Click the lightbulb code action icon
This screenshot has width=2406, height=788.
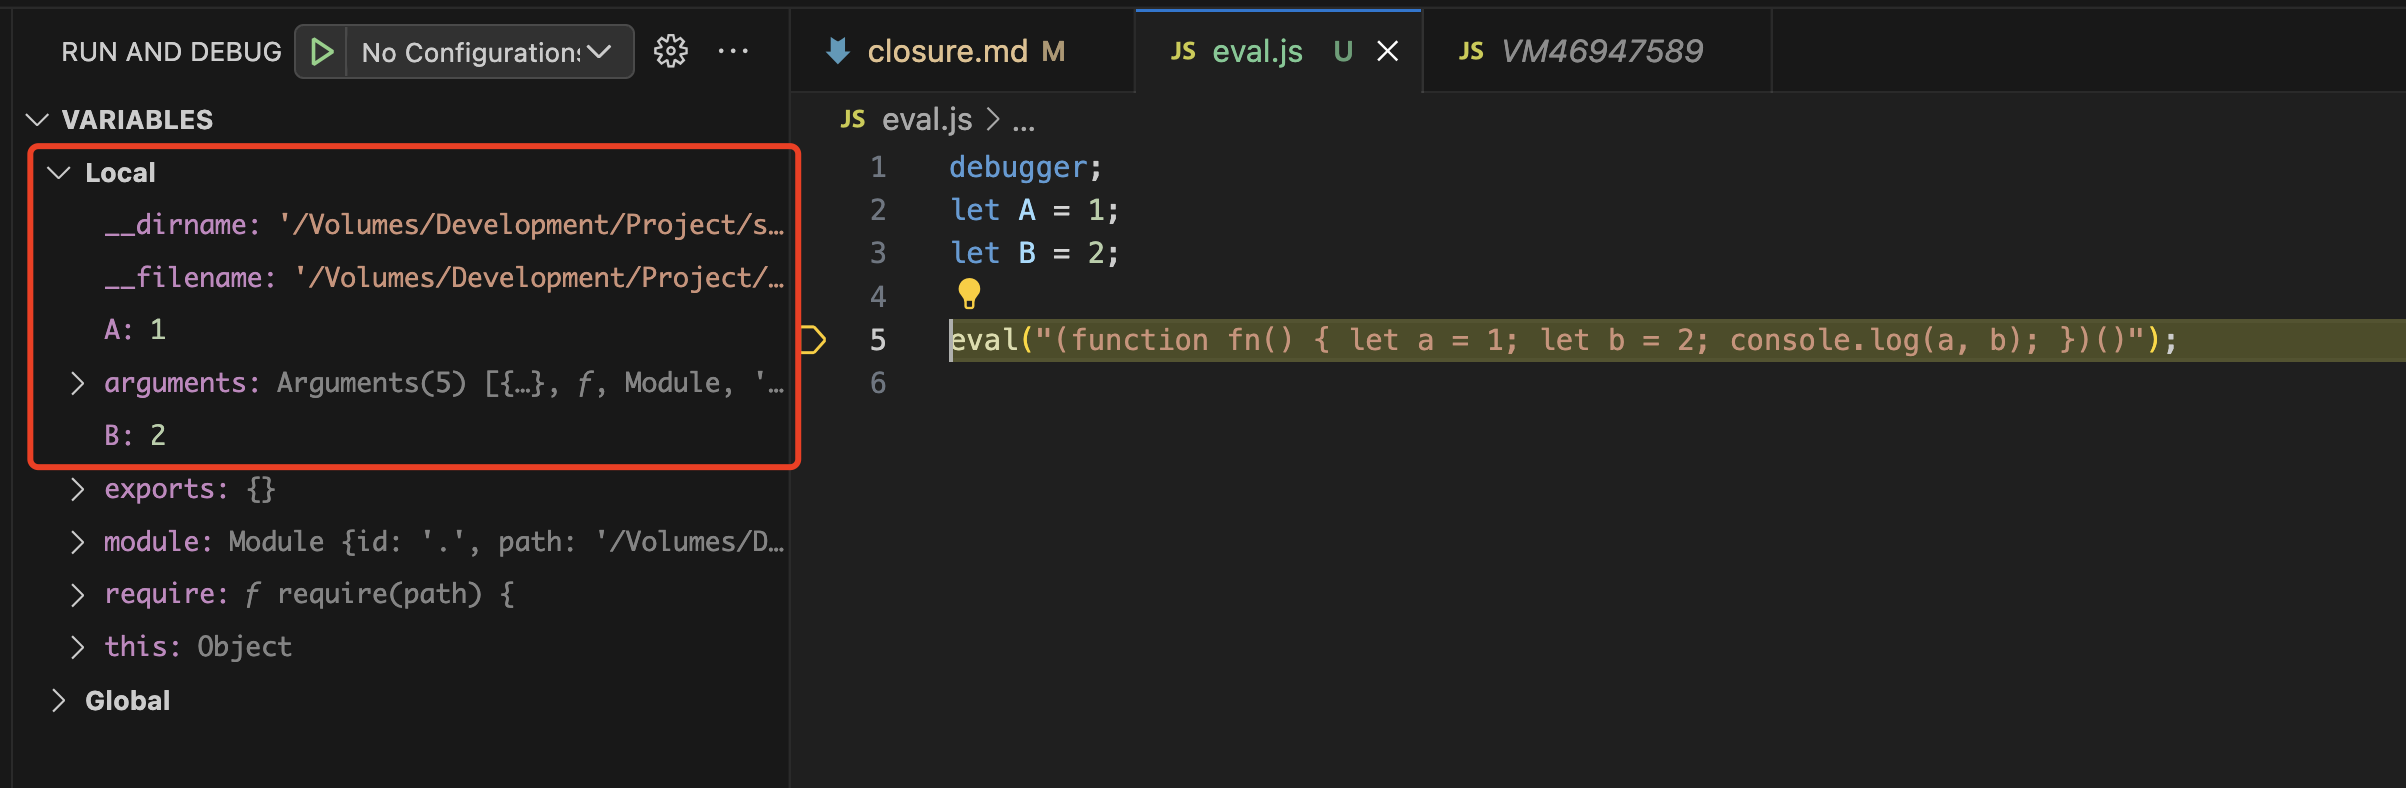pyautogui.click(x=969, y=294)
